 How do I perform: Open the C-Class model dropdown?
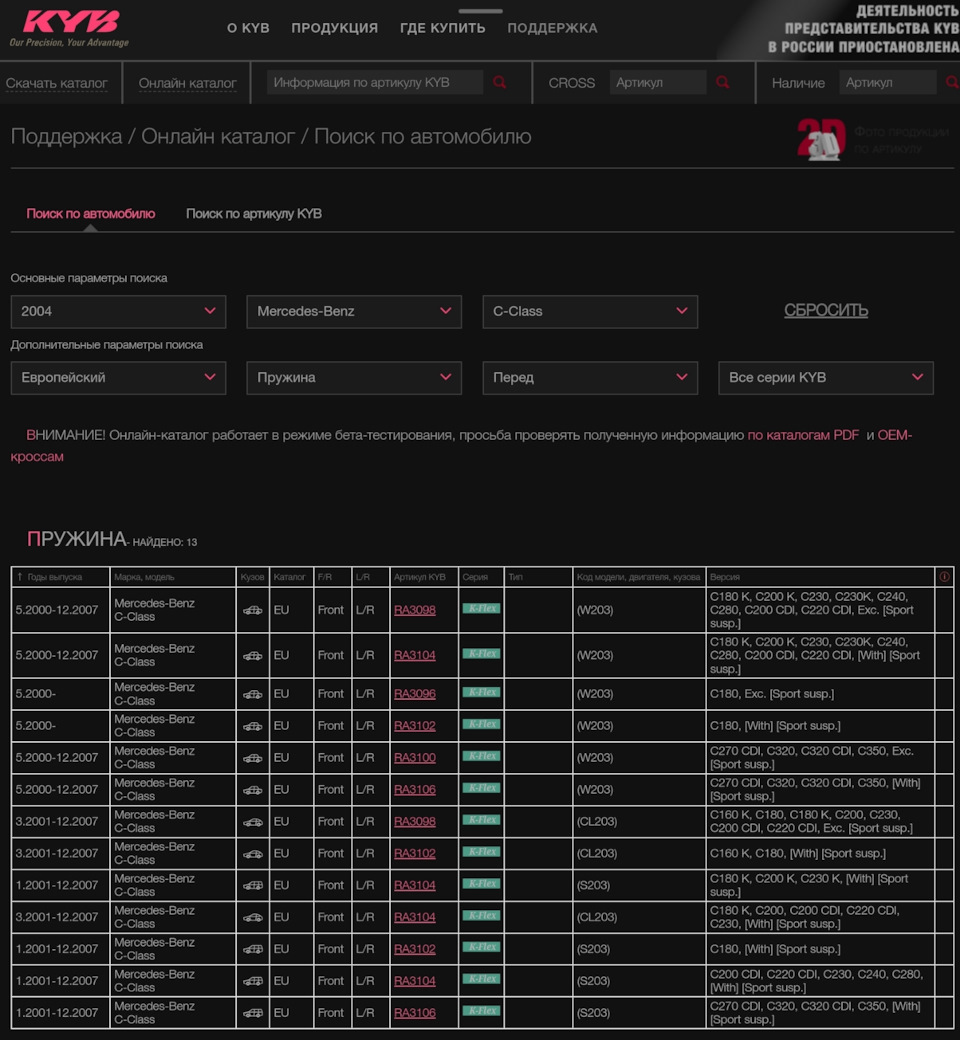[590, 312]
